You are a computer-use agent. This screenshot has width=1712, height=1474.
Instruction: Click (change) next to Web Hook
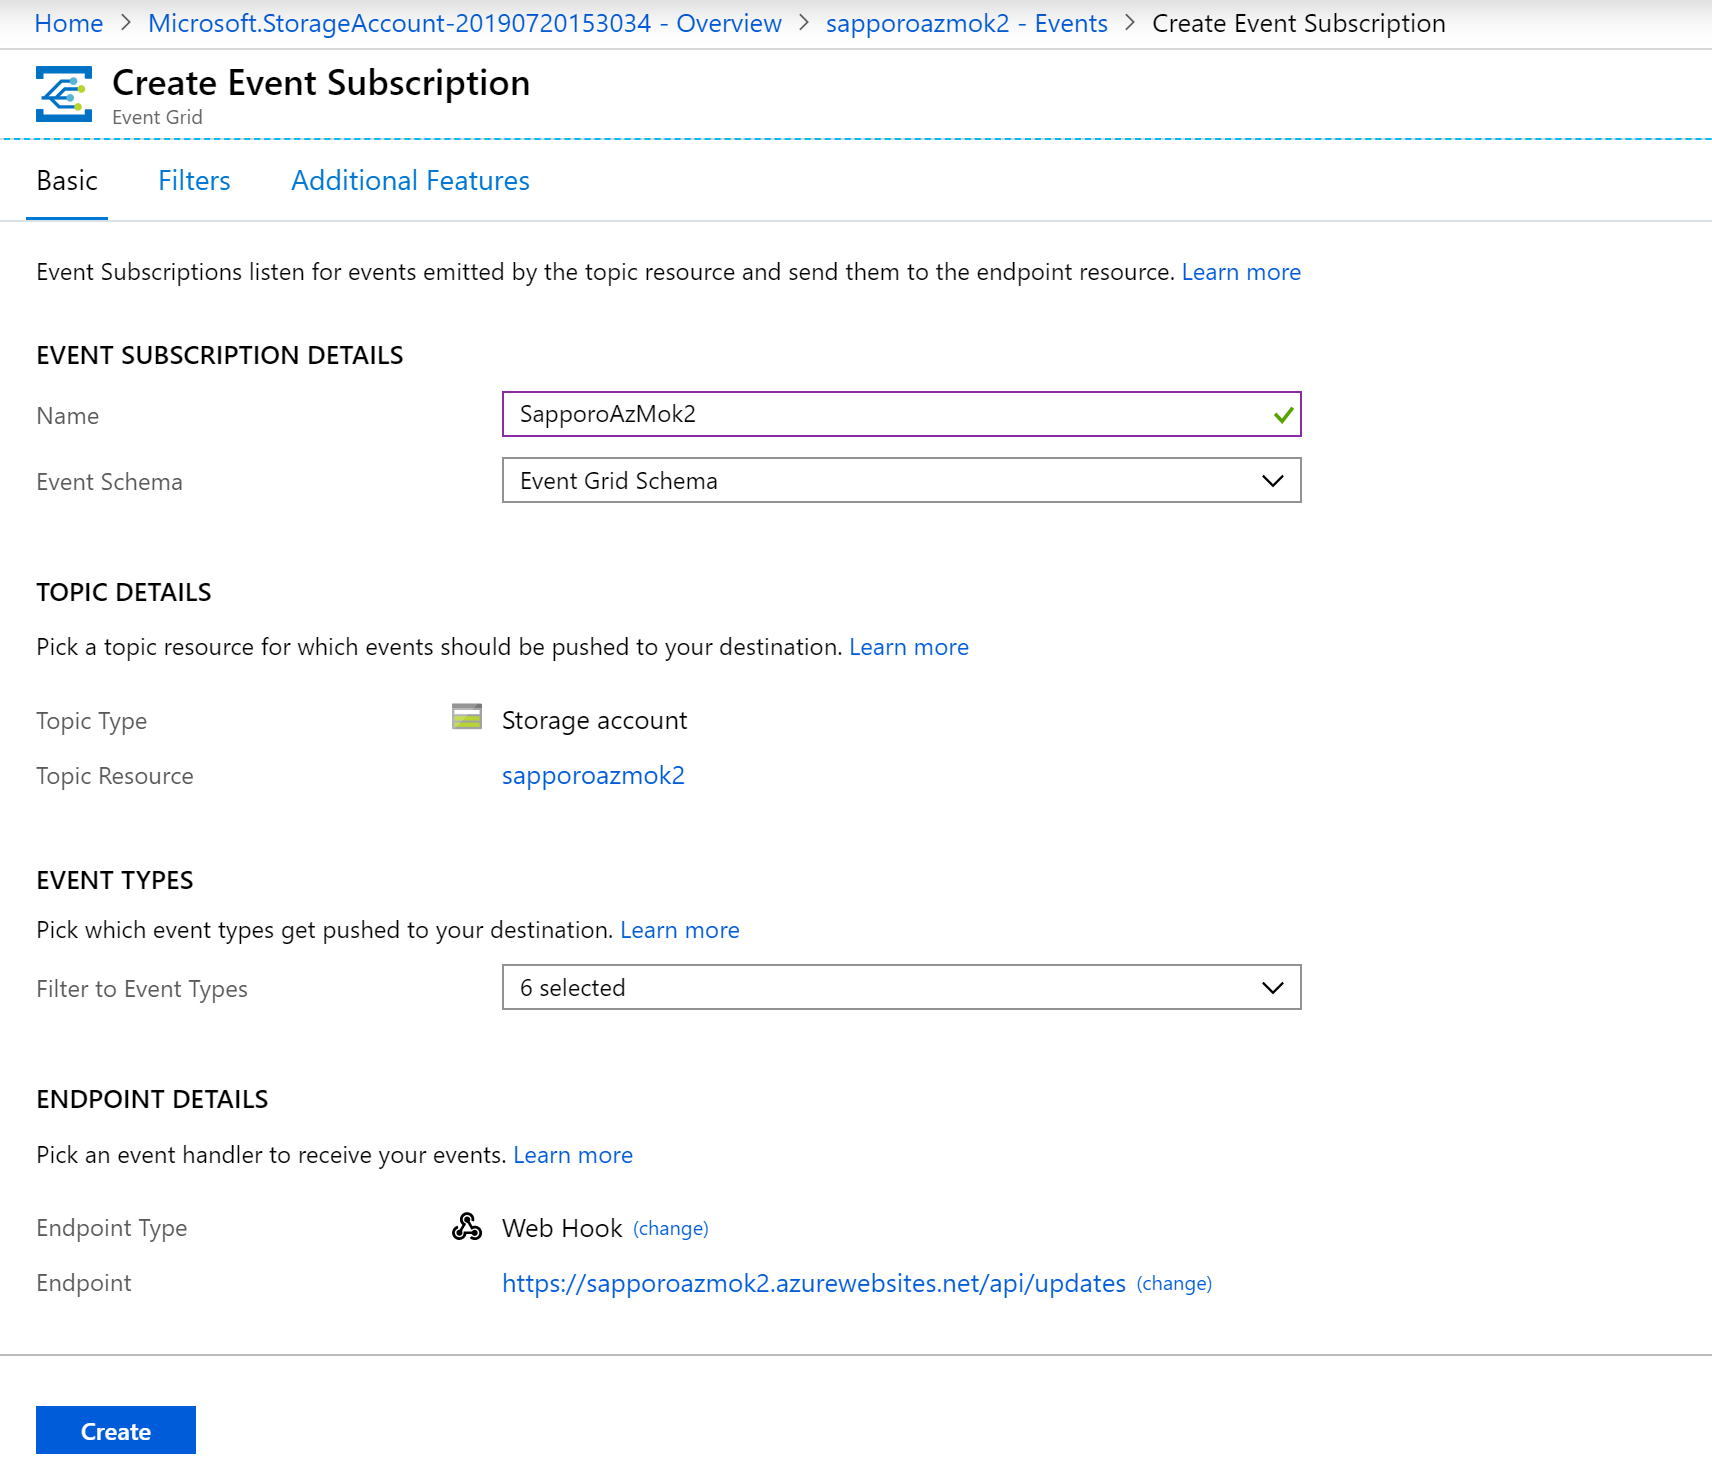tap(670, 1228)
